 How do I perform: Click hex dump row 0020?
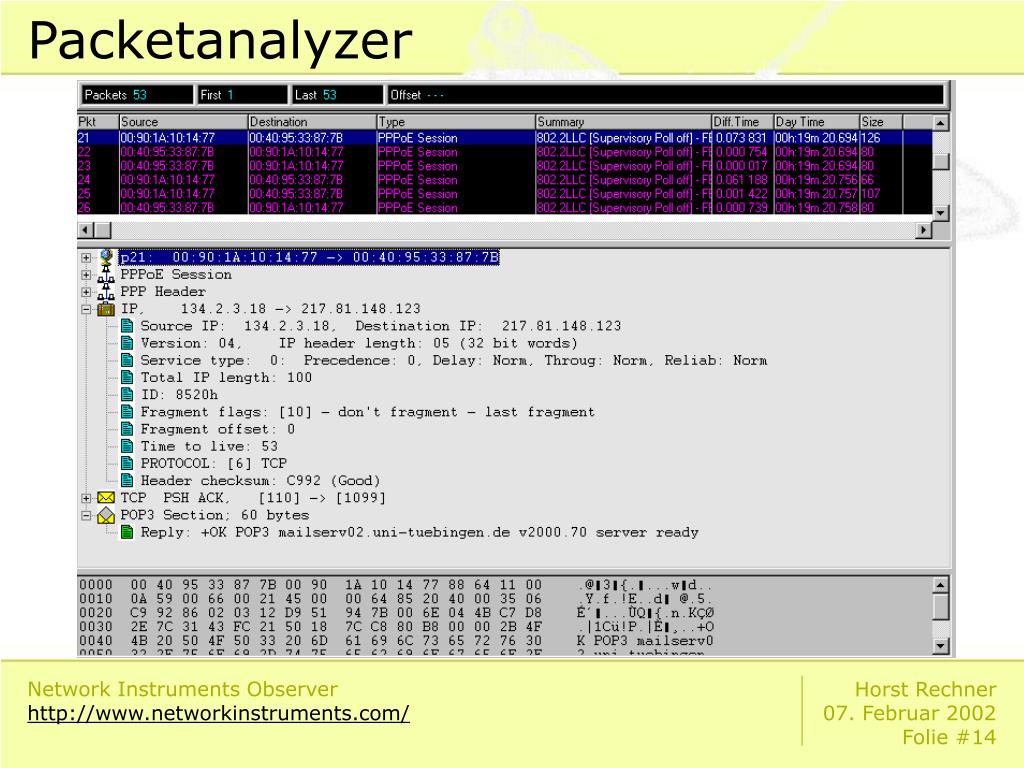396,613
